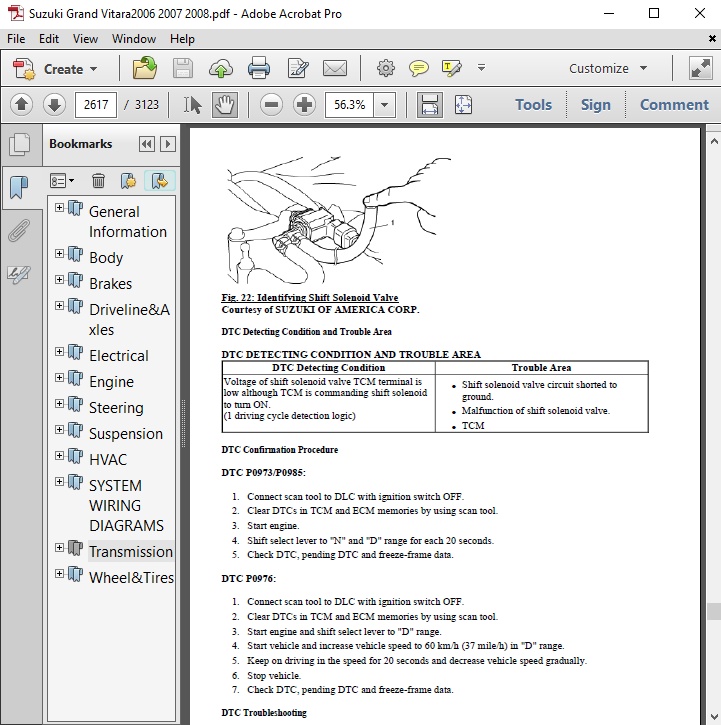The width and height of the screenshot is (721, 725).
Task: Choose the Select tool cursor icon
Action: 192,104
